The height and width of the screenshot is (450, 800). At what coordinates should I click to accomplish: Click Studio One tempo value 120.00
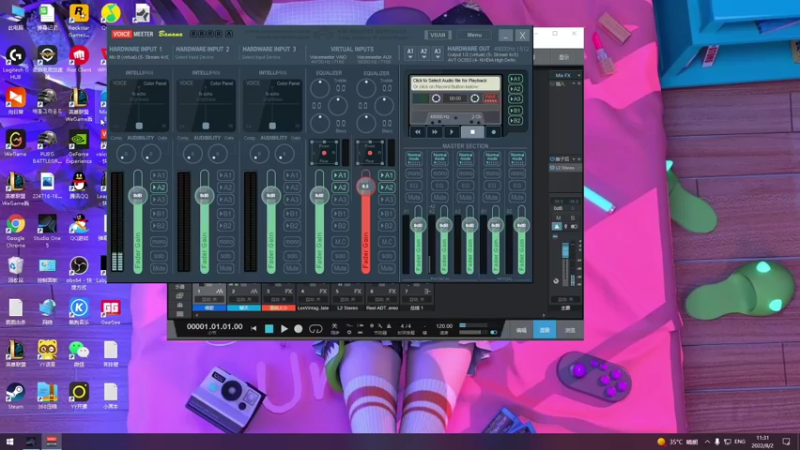pos(444,326)
